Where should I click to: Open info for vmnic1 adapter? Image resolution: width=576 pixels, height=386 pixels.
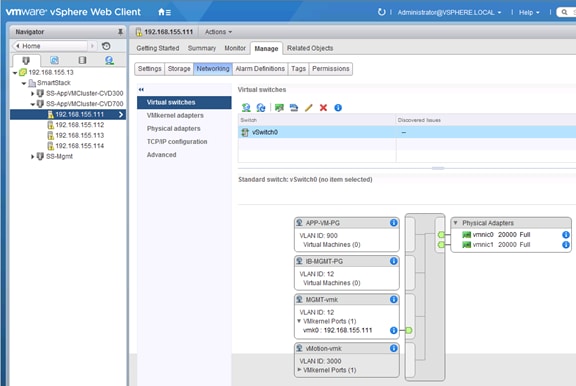pyautogui.click(x=566, y=244)
